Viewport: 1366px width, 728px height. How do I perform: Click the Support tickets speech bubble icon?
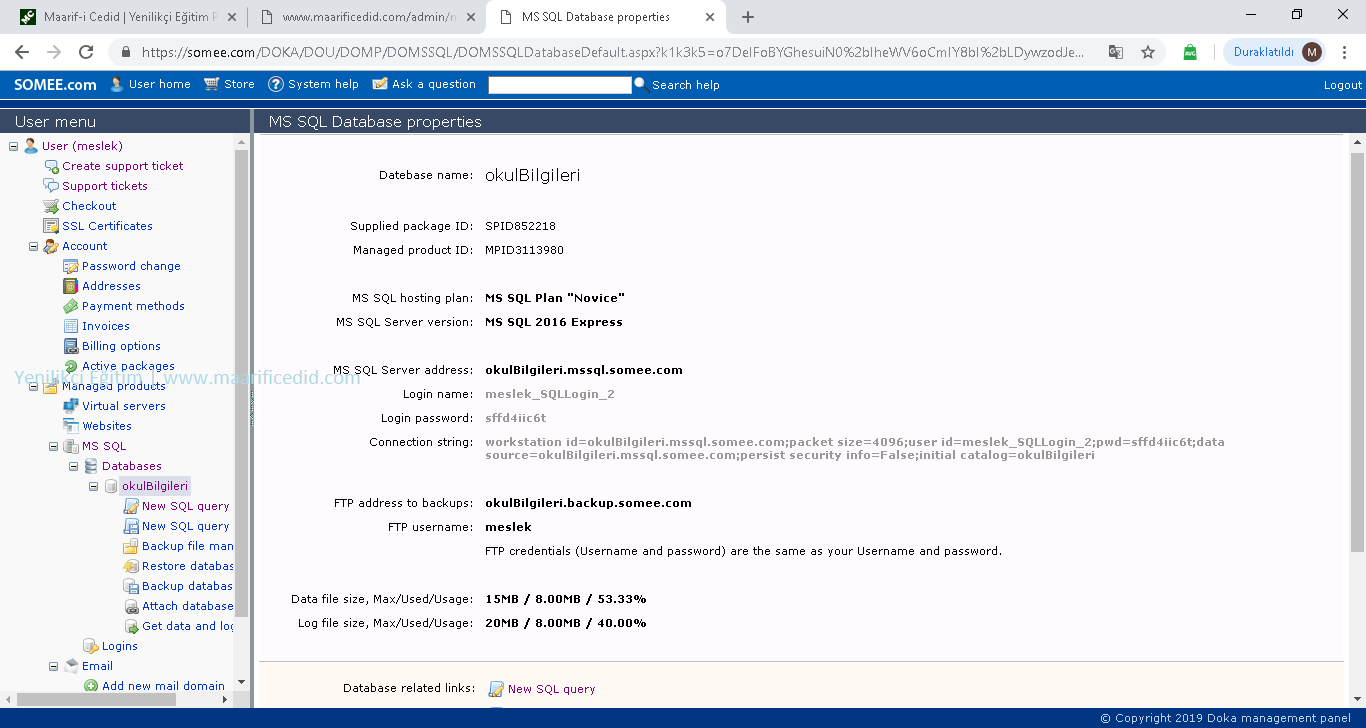[51, 186]
